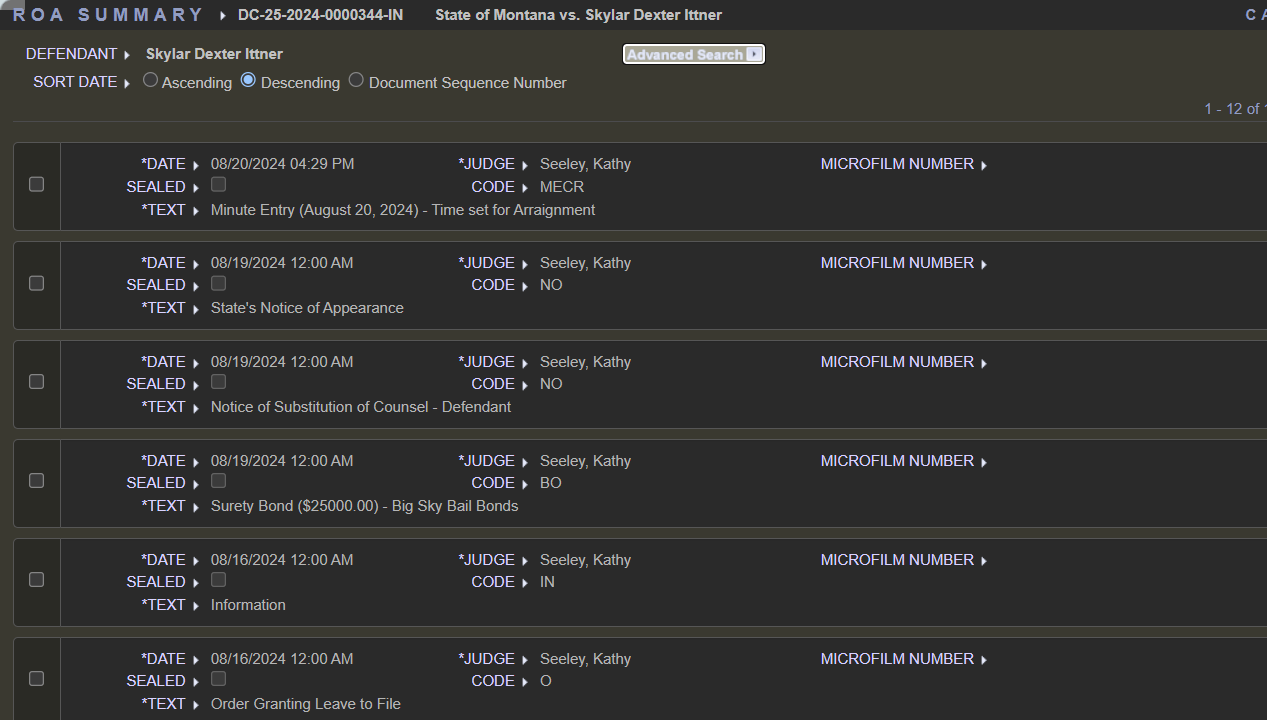This screenshot has height=720, width=1267.
Task: Click CODE arrow beside O in last row
Action: (x=525, y=682)
